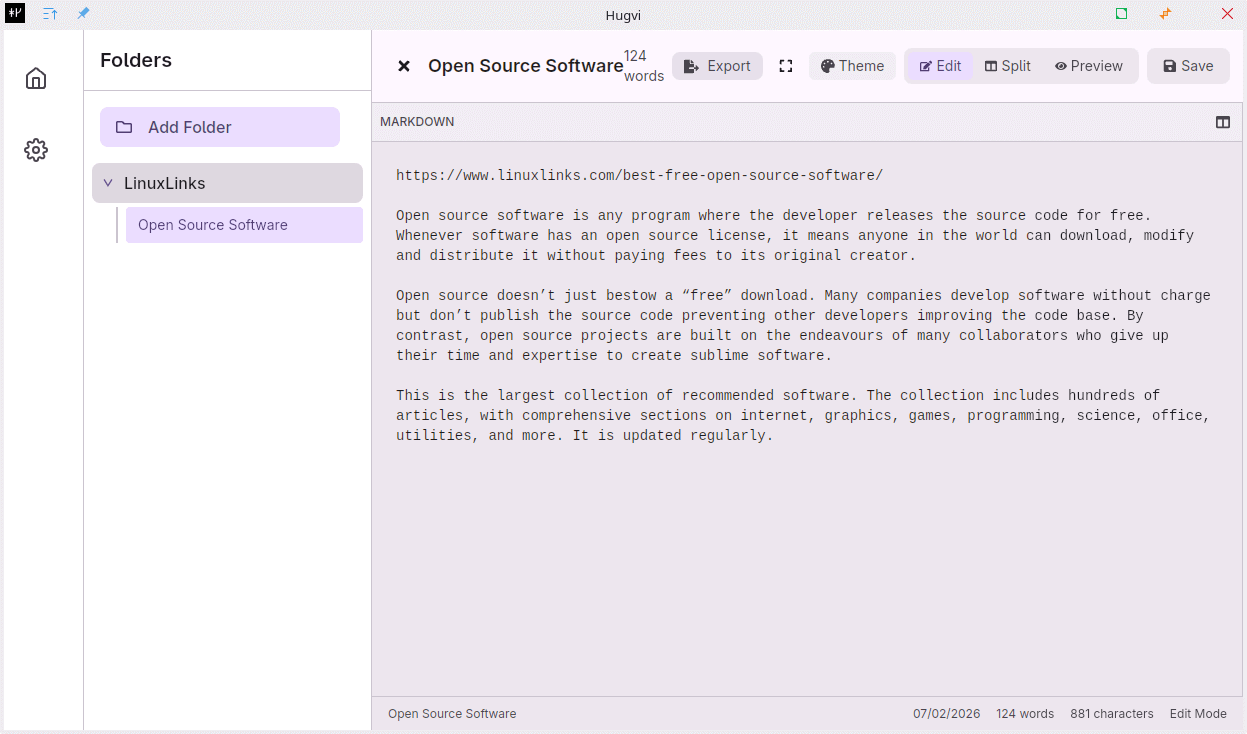Open the Theme picker
1247x734 pixels.
click(x=852, y=66)
